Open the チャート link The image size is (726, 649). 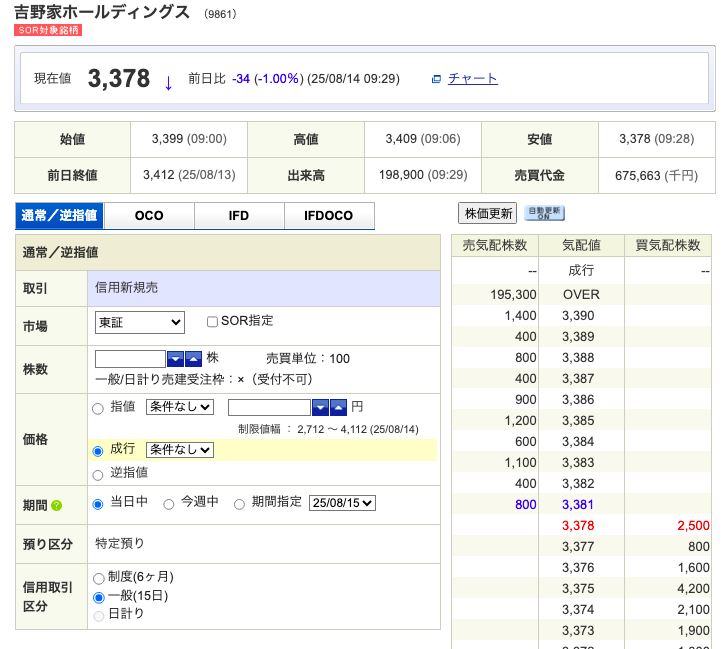pyautogui.click(x=473, y=79)
